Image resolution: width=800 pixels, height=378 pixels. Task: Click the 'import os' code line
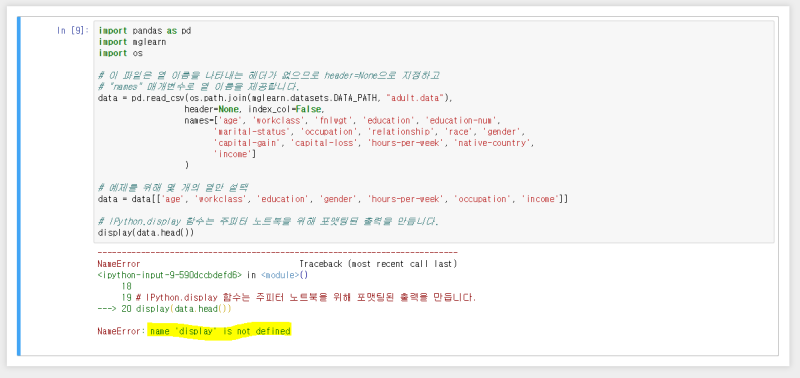coord(120,53)
